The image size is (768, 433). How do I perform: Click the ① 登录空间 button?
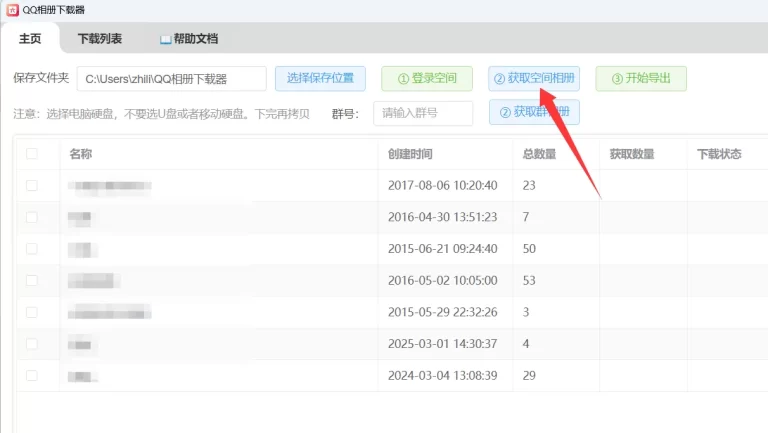(427, 78)
